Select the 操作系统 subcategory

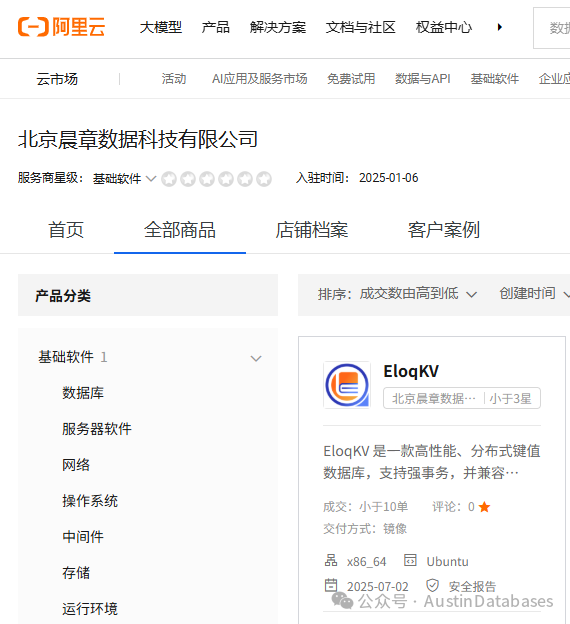pos(90,501)
